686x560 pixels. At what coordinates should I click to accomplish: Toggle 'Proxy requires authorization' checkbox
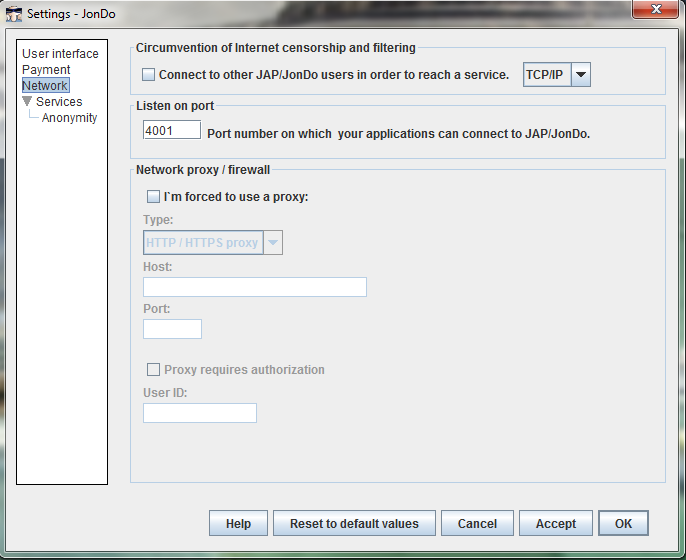154,370
